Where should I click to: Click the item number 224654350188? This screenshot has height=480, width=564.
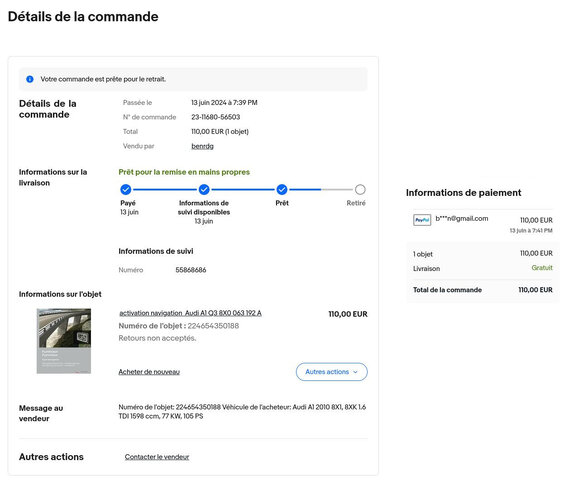click(x=213, y=326)
